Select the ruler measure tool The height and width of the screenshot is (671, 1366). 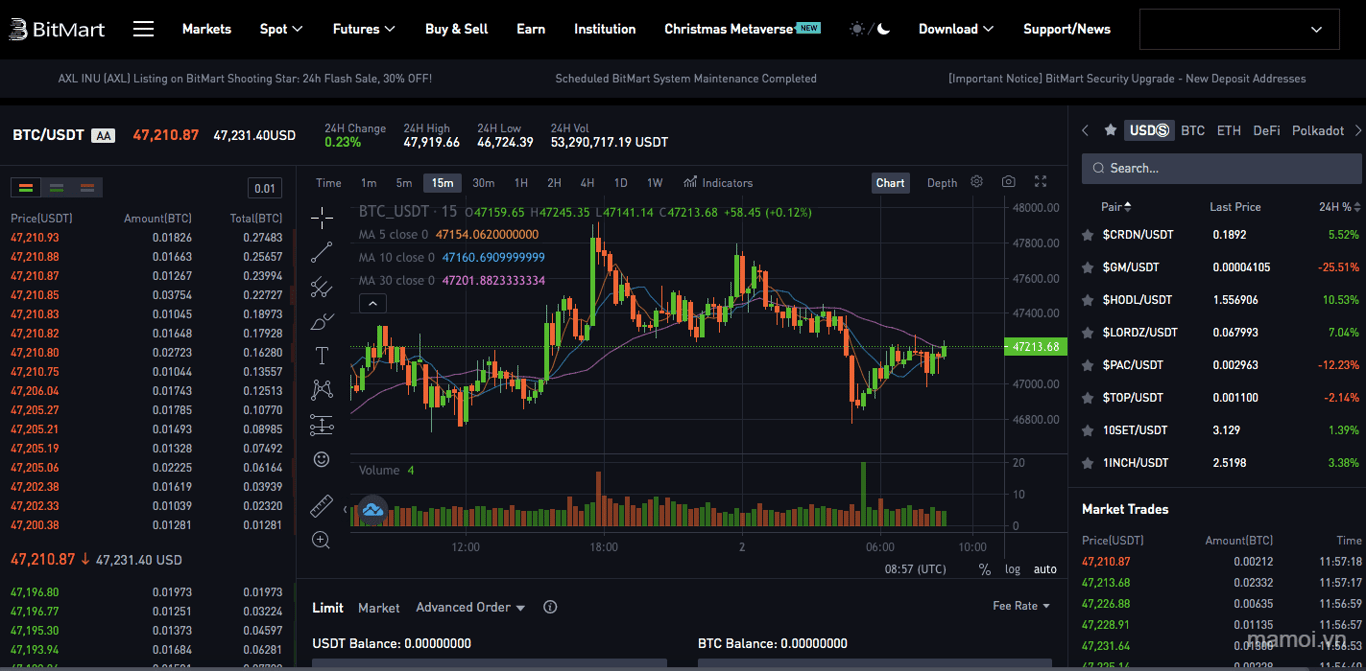click(322, 505)
